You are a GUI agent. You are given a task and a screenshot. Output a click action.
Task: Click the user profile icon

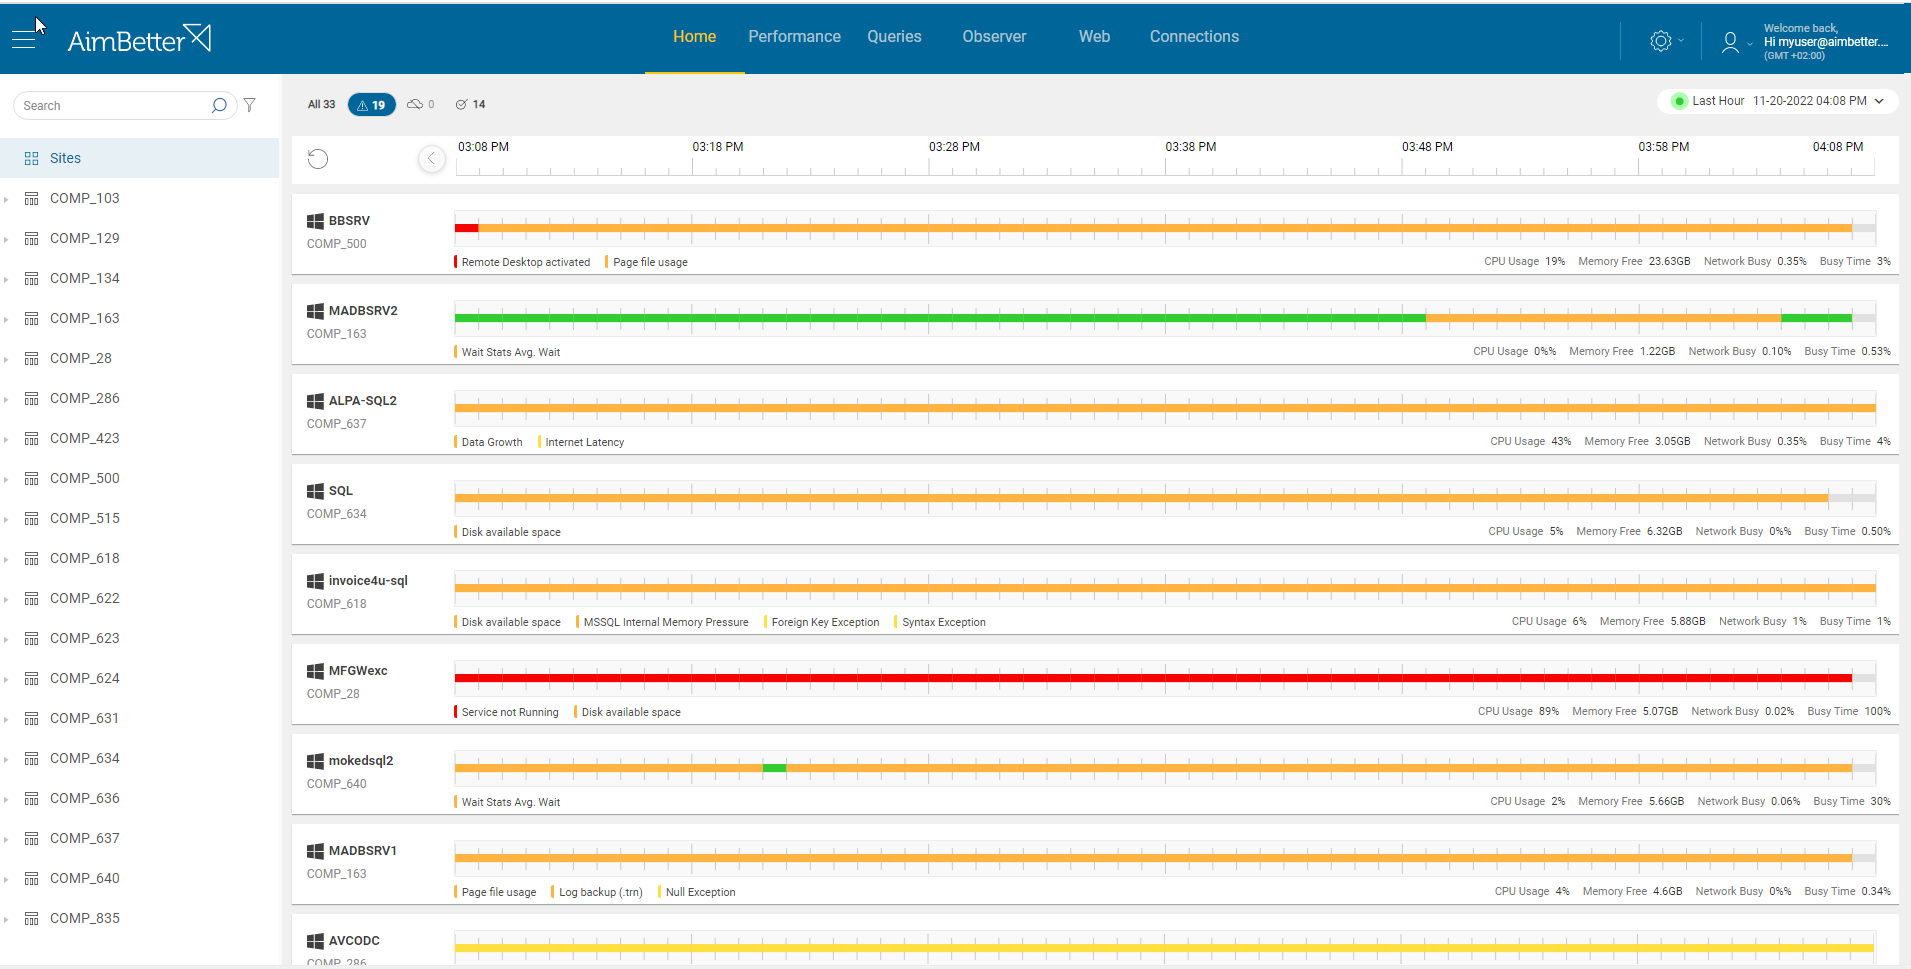click(1730, 43)
